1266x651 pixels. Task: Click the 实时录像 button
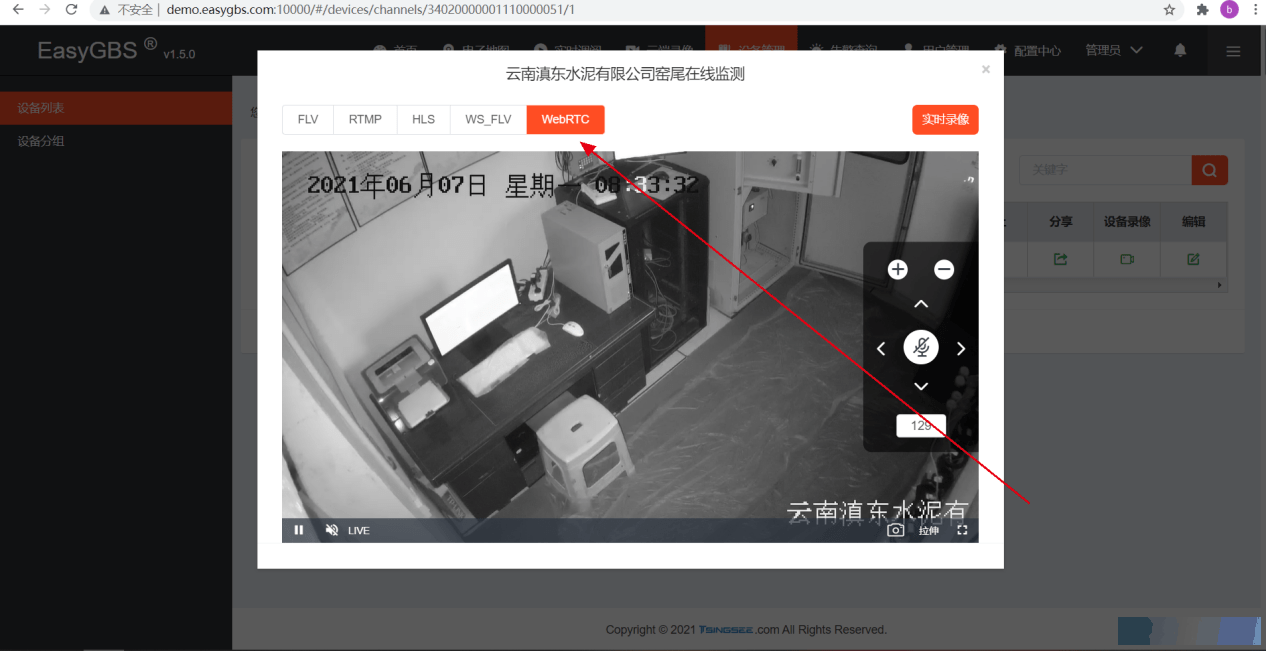(945, 120)
